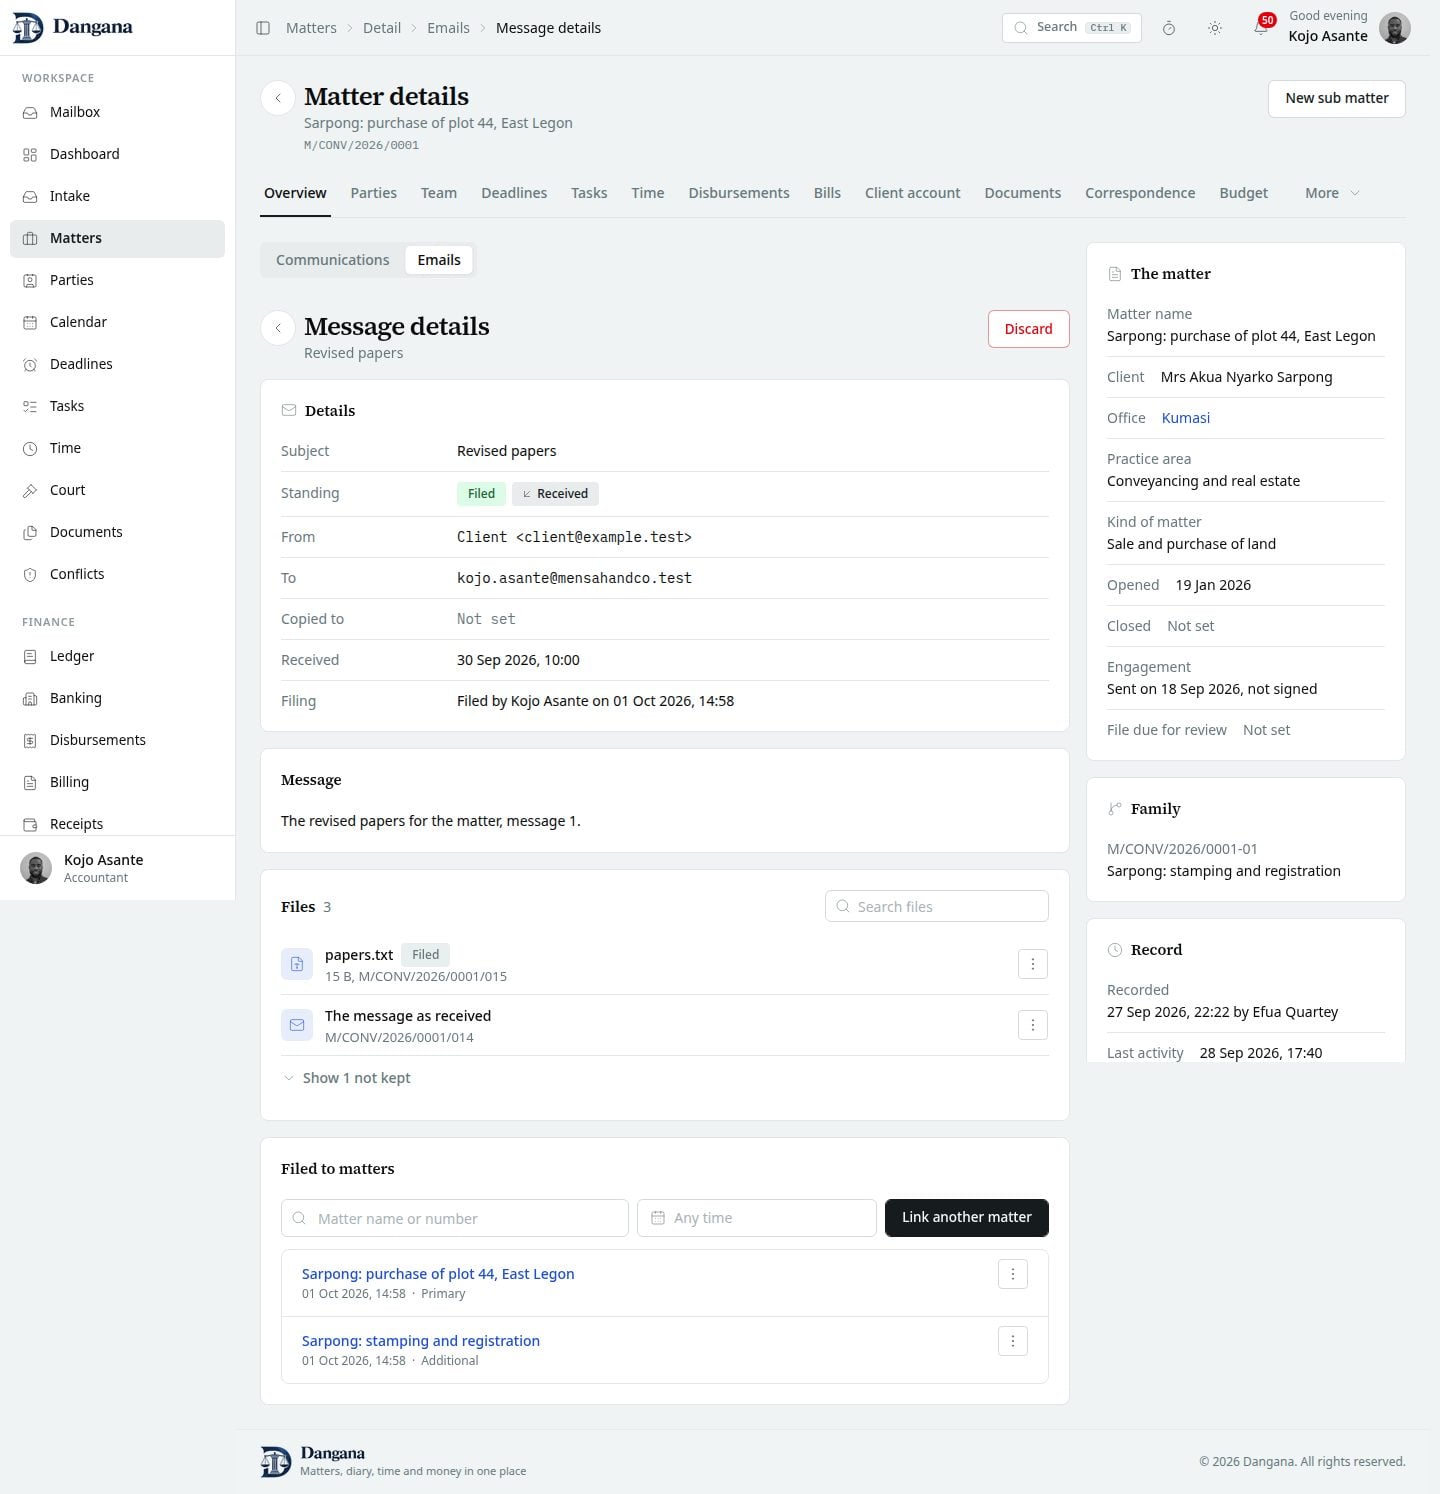Switch theme with the sun icon
This screenshot has height=1494, width=1440.
point(1215,28)
